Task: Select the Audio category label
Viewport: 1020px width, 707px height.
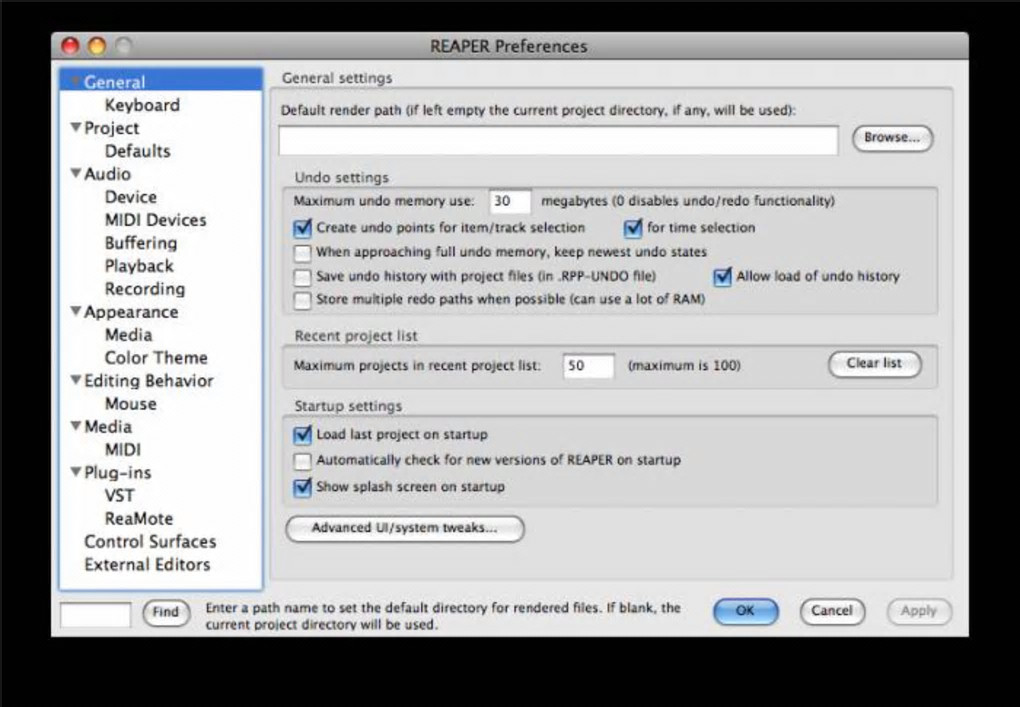Action: click(108, 174)
